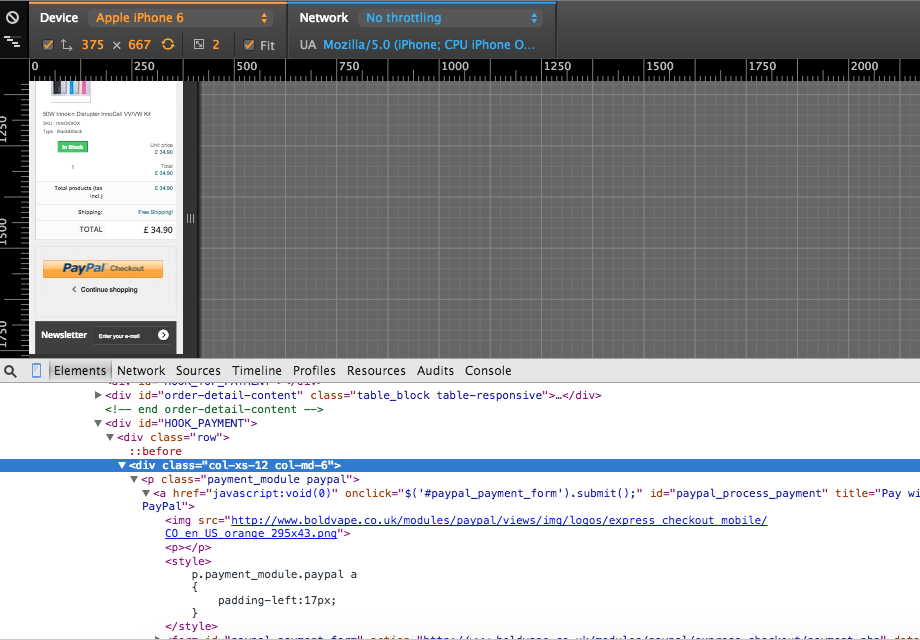The image size is (920, 640).
Task: Switch to the Elements tab
Action: pyautogui.click(x=80, y=371)
